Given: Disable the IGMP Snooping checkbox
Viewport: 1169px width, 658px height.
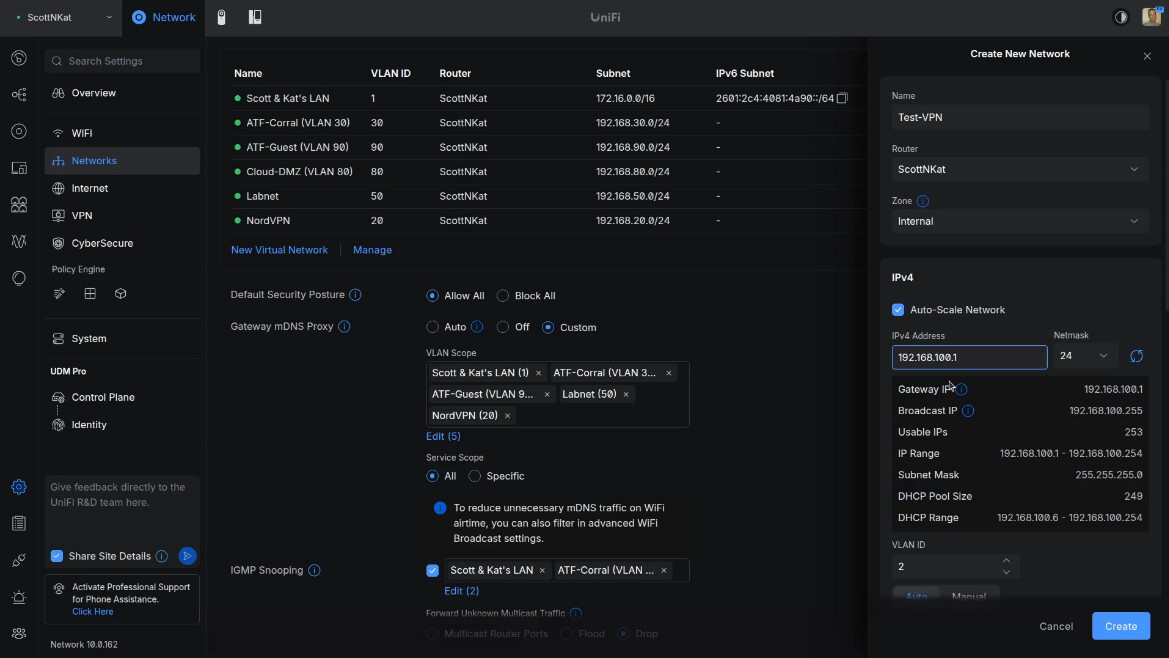Looking at the screenshot, I should [x=432, y=570].
